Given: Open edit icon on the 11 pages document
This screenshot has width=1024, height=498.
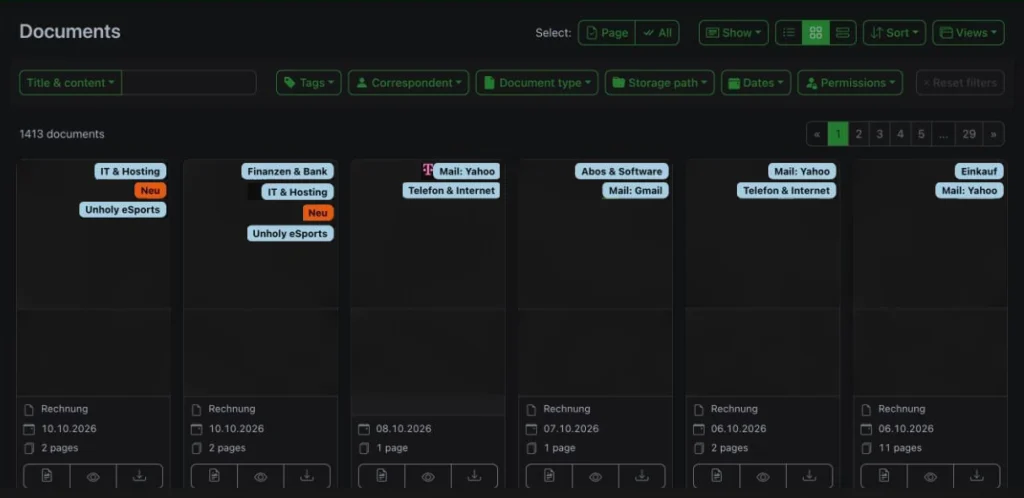Looking at the screenshot, I should click(x=884, y=476).
